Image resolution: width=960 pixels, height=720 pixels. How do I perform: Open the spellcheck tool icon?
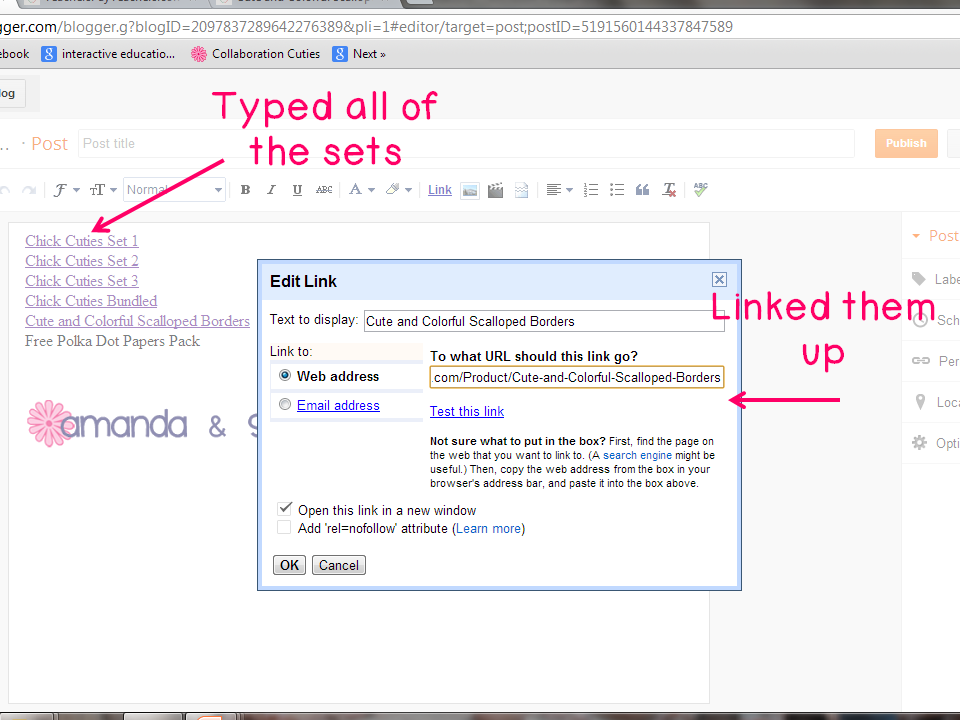pyautogui.click(x=700, y=189)
